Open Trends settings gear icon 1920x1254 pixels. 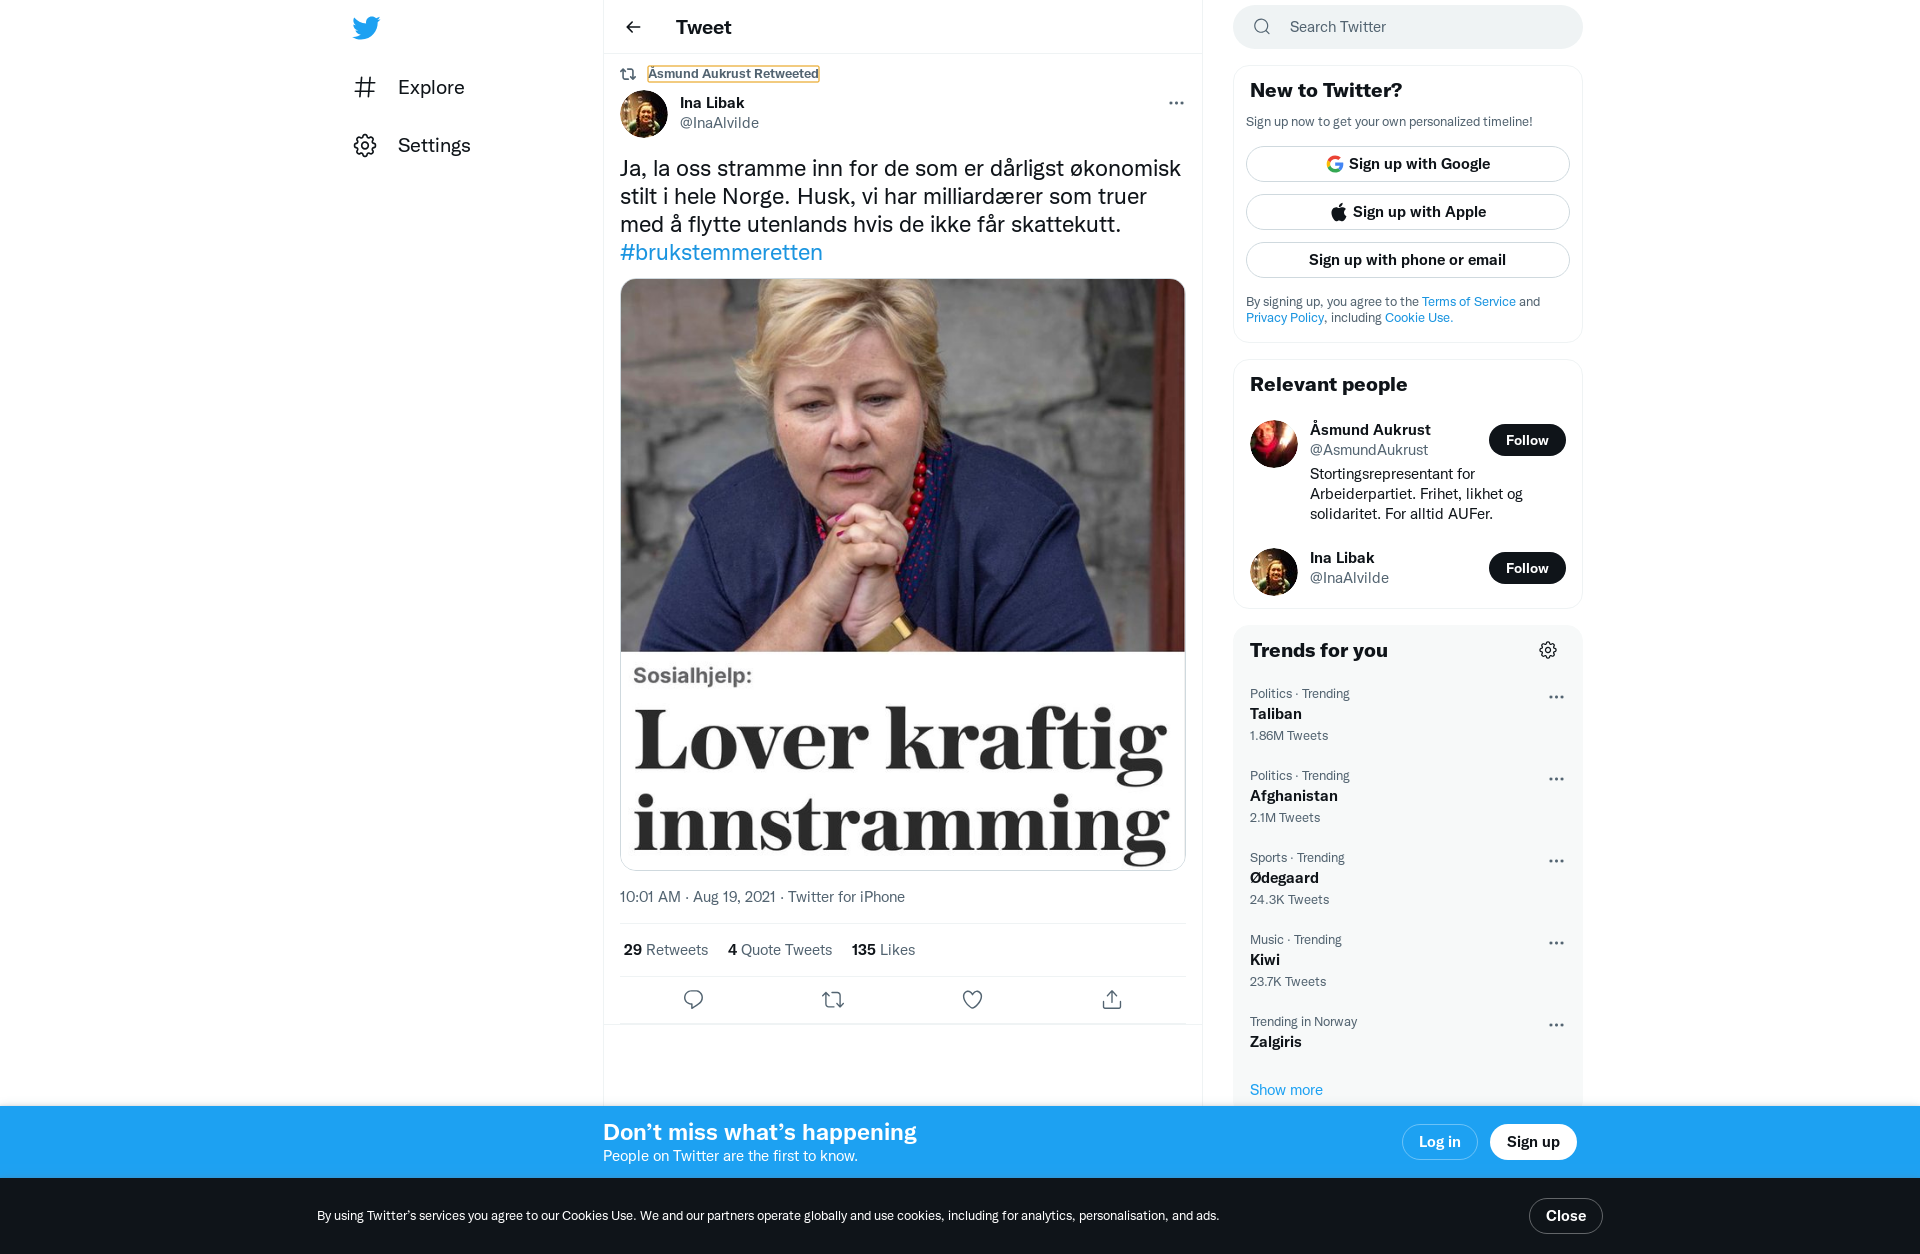1547,650
